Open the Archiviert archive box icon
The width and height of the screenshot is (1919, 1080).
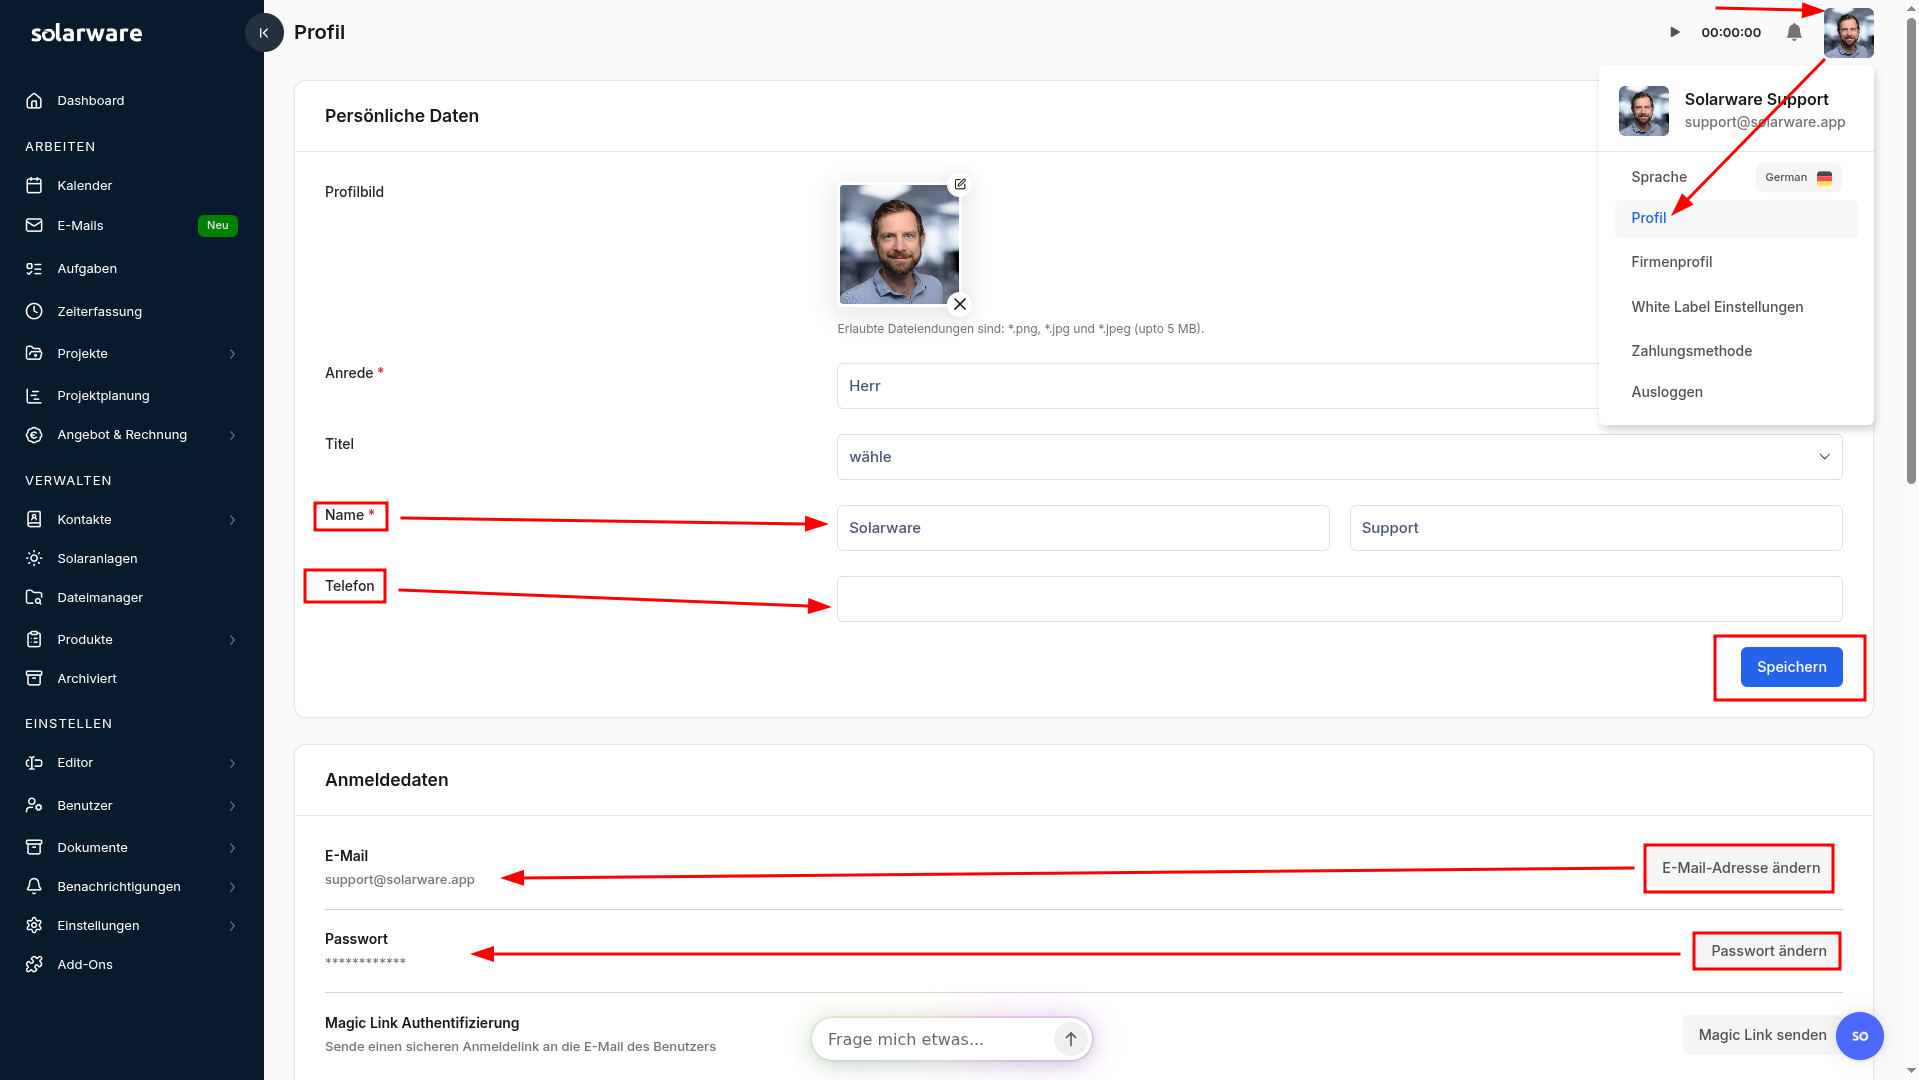(34, 679)
